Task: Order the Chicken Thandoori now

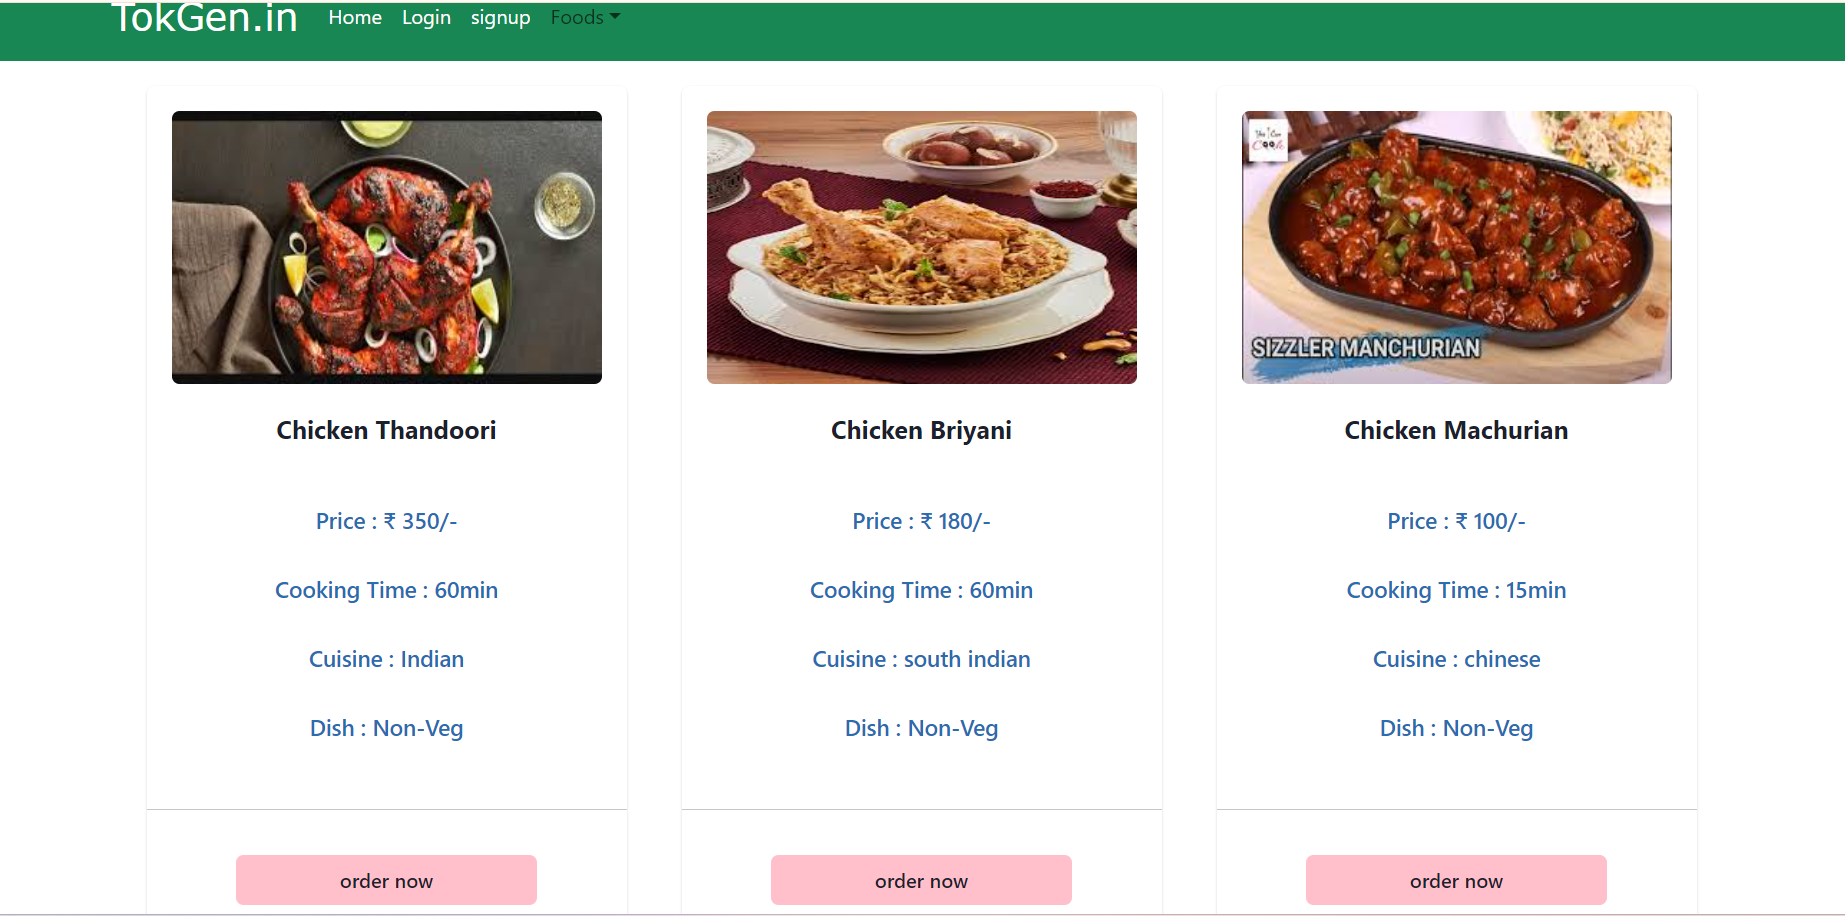Action: (x=386, y=880)
